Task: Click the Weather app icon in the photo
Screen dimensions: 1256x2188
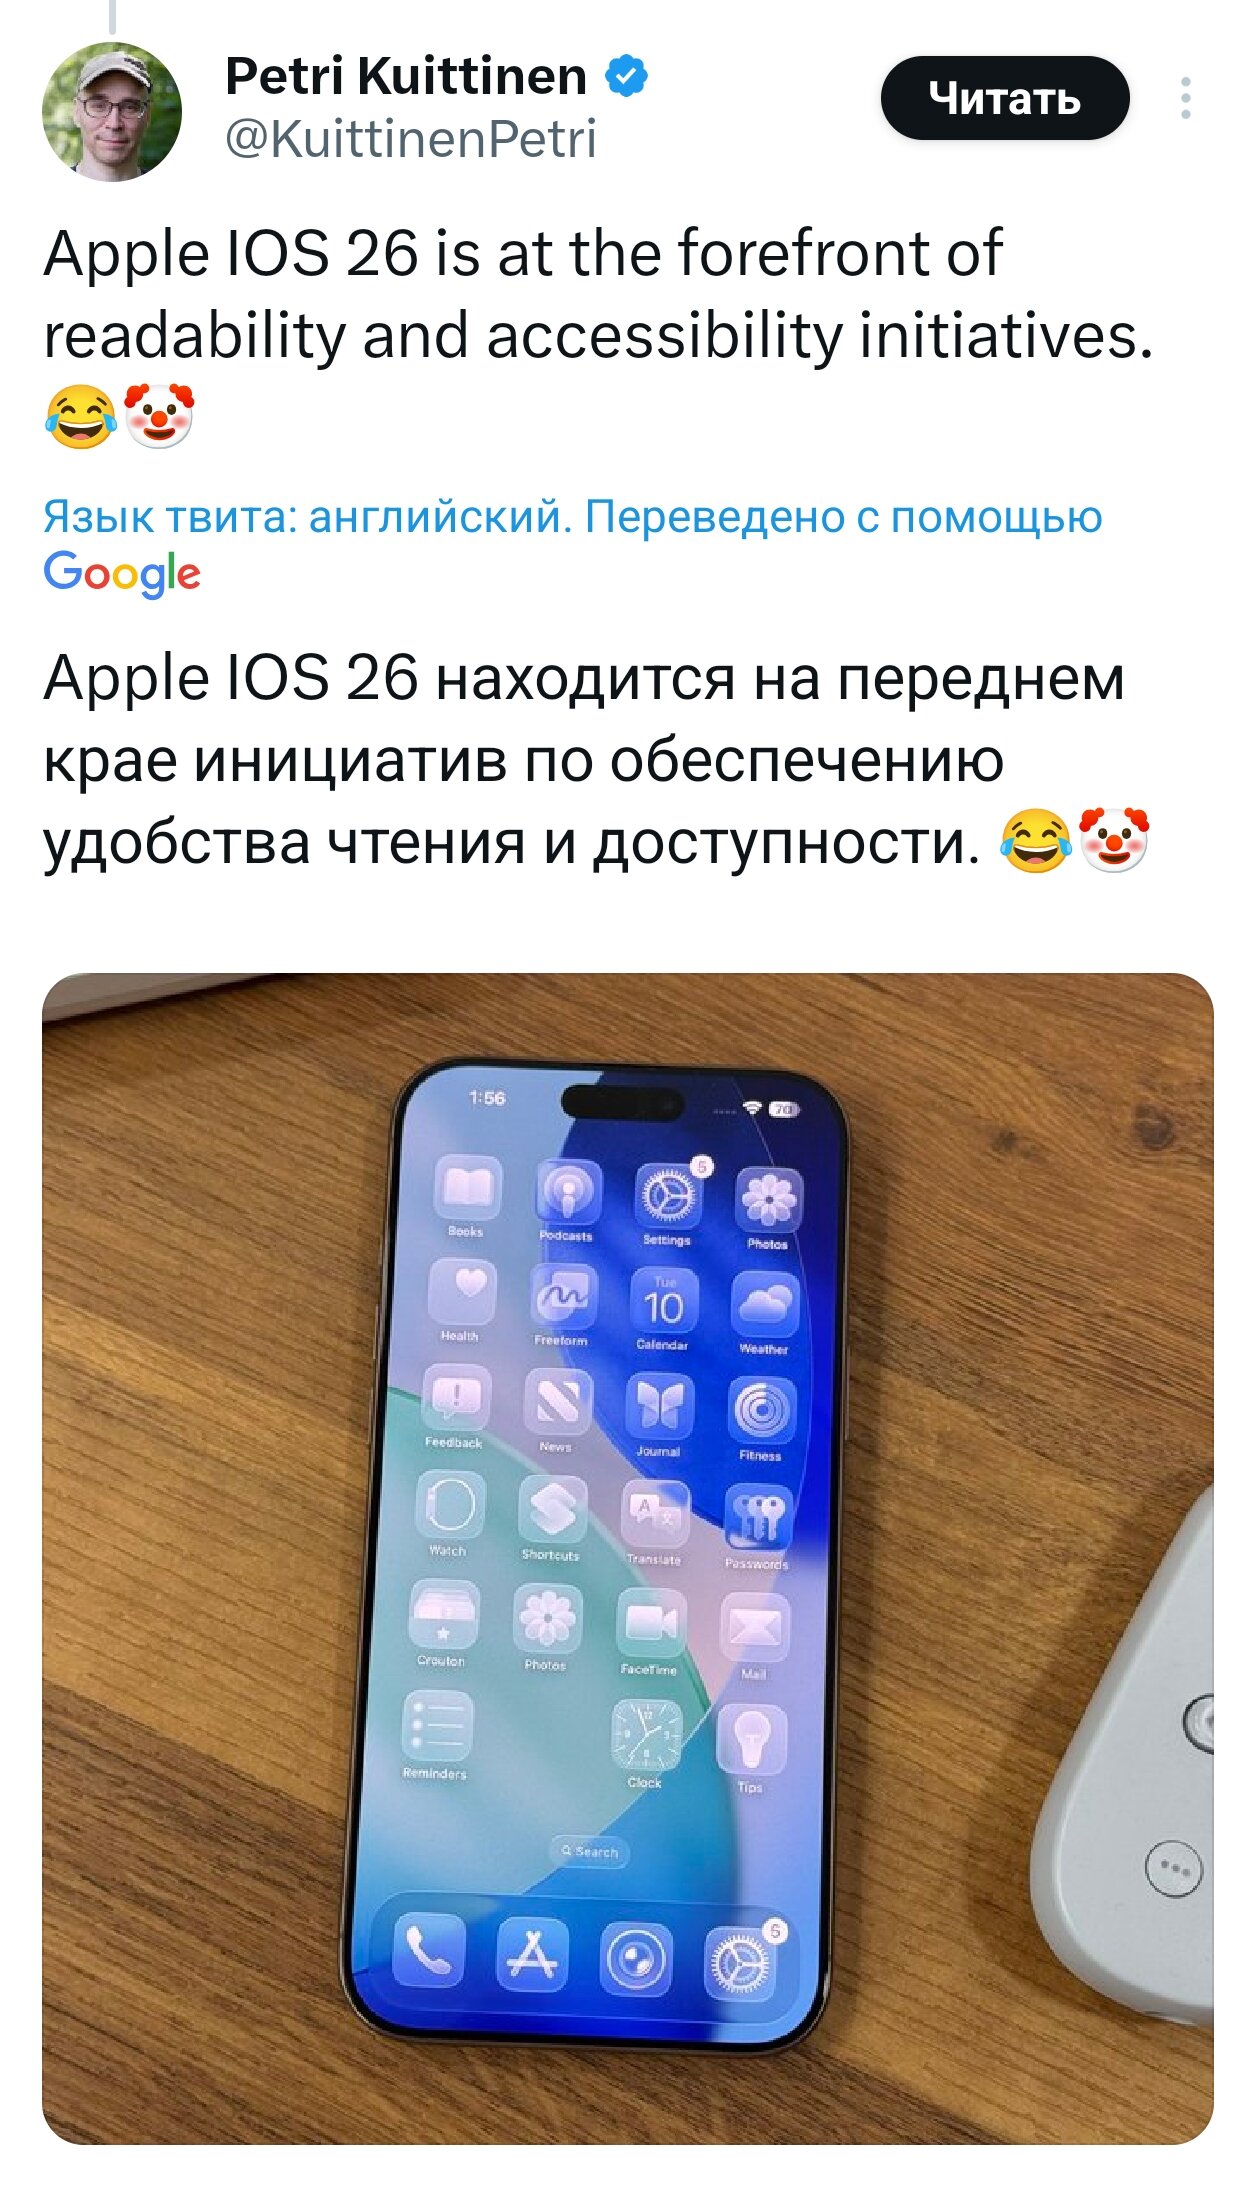Action: (765, 1305)
